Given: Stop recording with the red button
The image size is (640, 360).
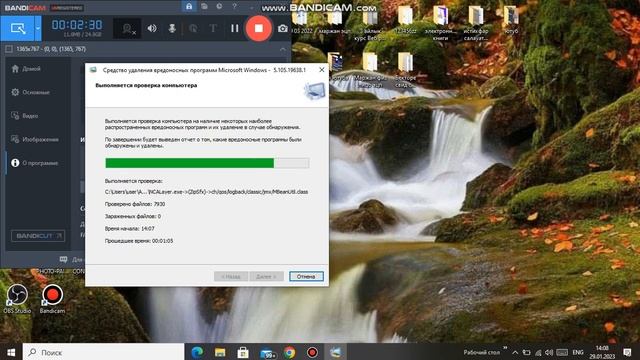Looking at the screenshot, I should (x=258, y=28).
